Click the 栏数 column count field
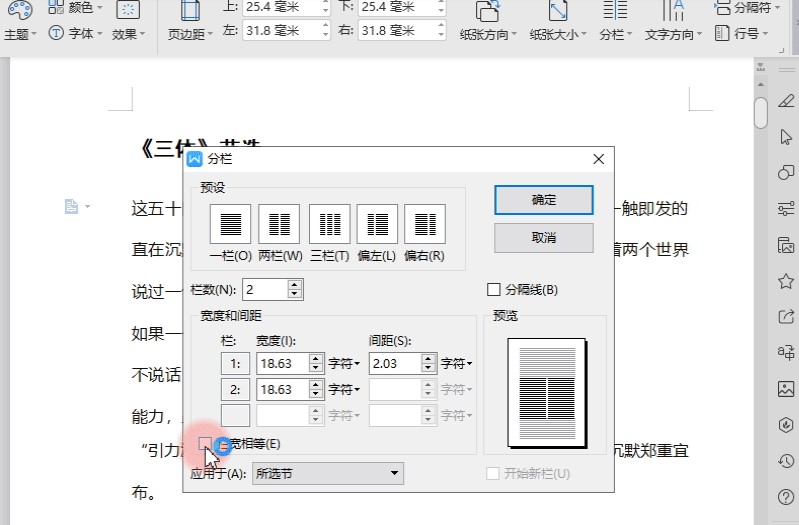This screenshot has height=525, width=799. pyautogui.click(x=265, y=290)
